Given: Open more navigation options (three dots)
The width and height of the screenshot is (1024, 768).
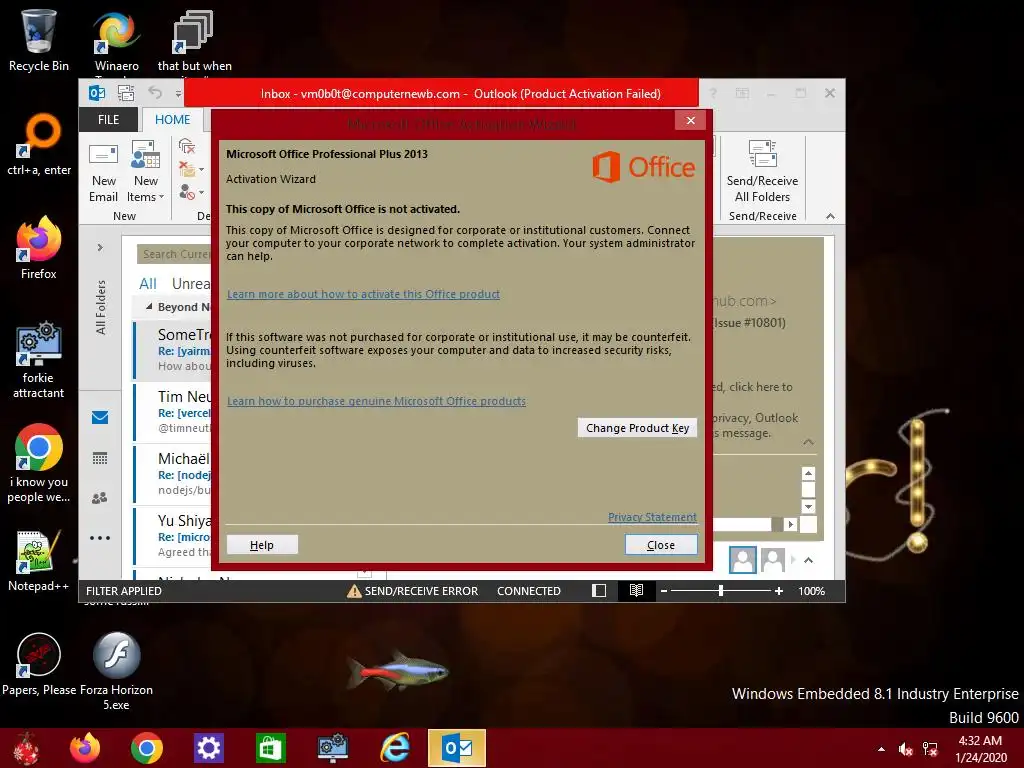Looking at the screenshot, I should click(x=100, y=538).
